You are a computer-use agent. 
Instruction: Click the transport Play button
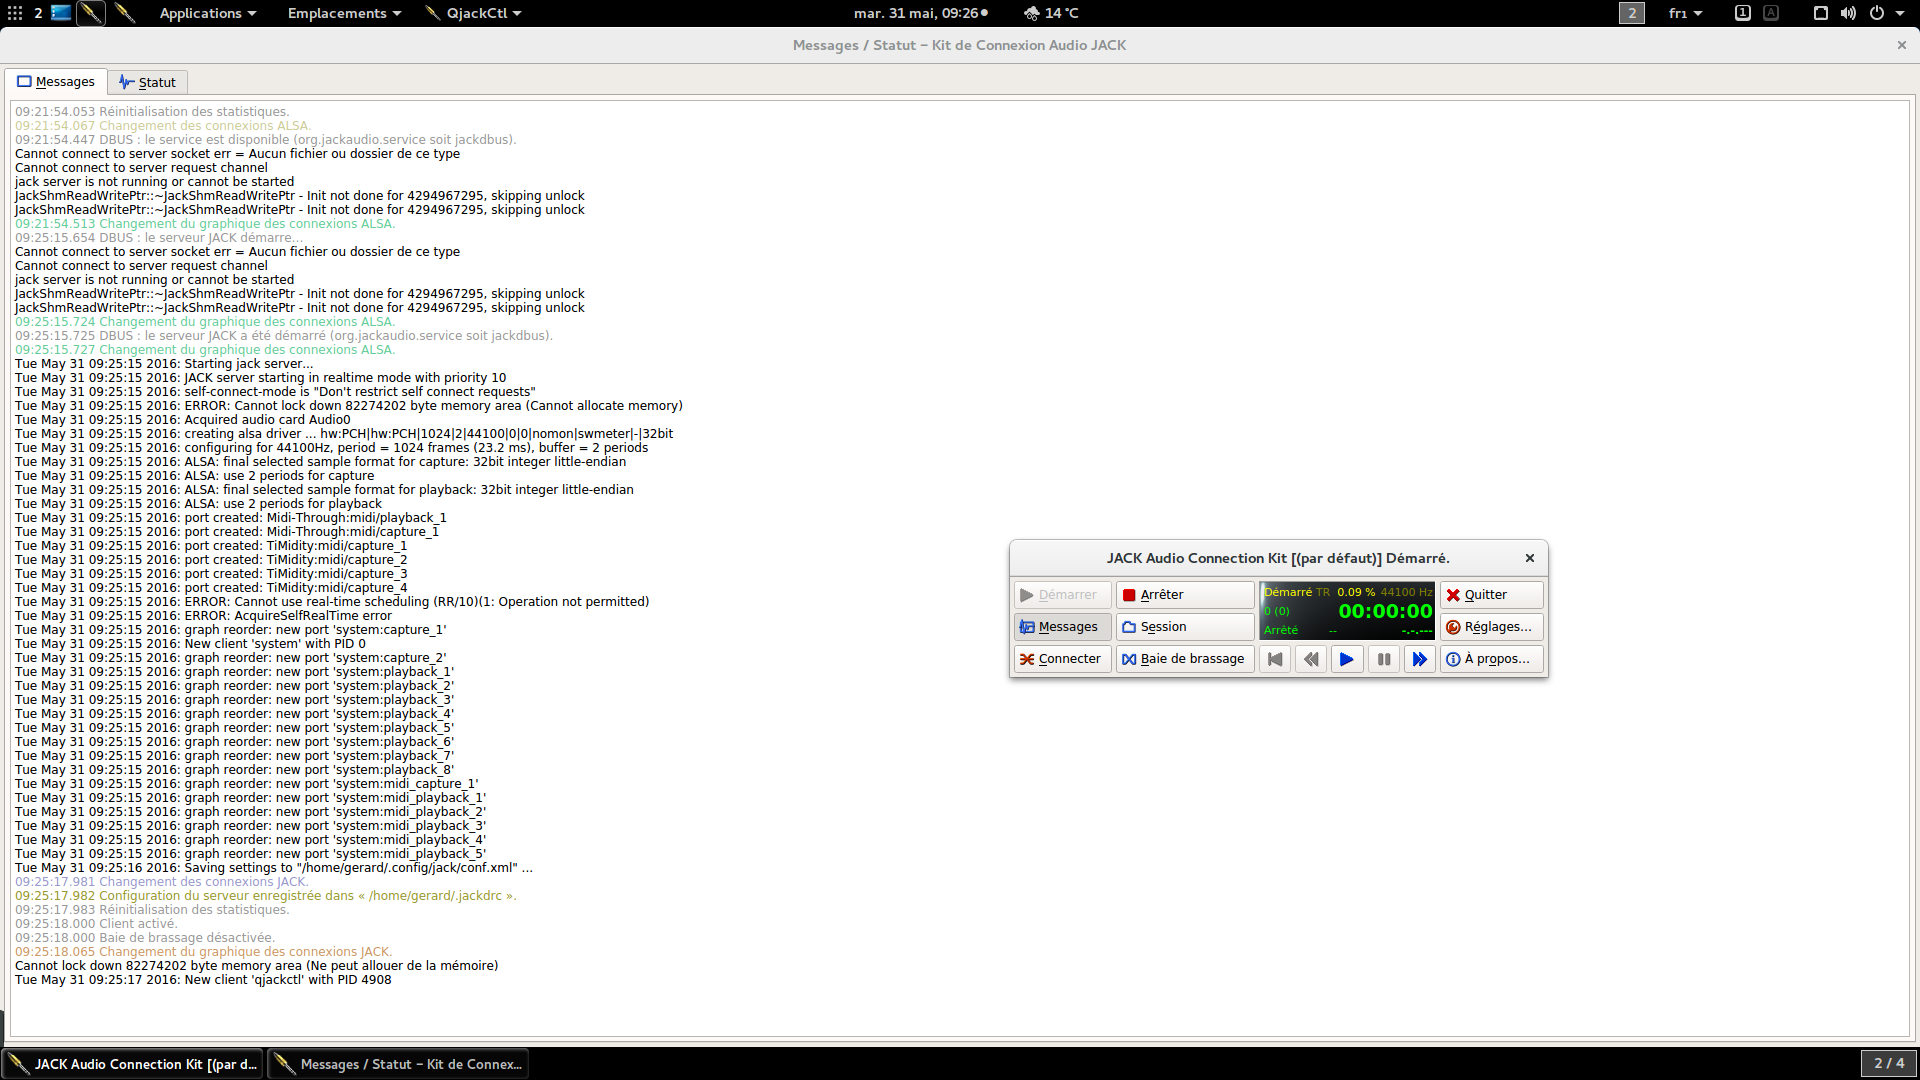pyautogui.click(x=1347, y=659)
